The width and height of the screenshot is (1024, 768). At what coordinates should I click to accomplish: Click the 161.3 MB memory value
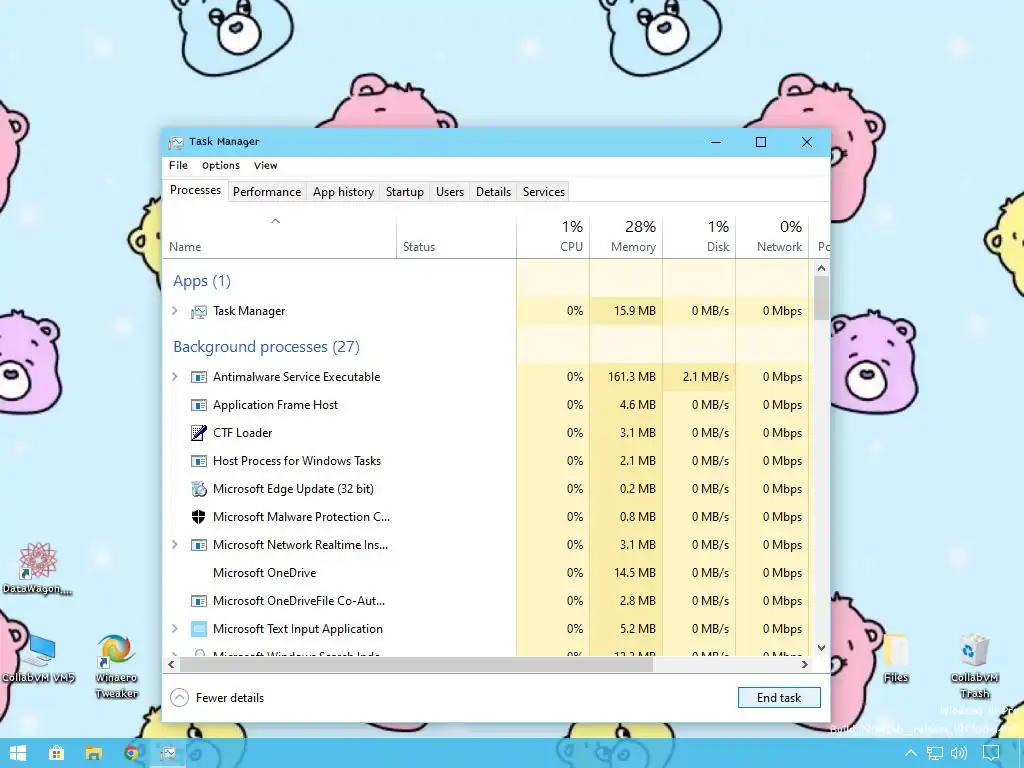tap(632, 377)
